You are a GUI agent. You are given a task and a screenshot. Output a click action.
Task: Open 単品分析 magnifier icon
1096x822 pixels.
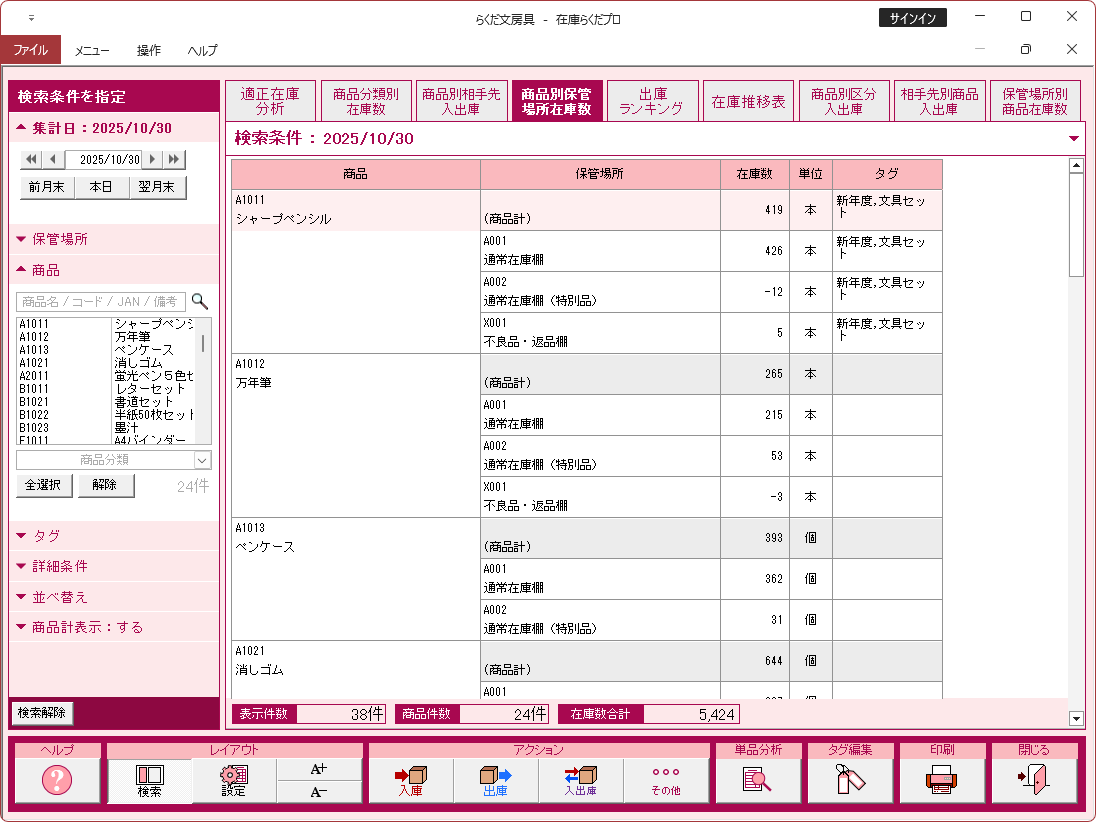[758, 780]
